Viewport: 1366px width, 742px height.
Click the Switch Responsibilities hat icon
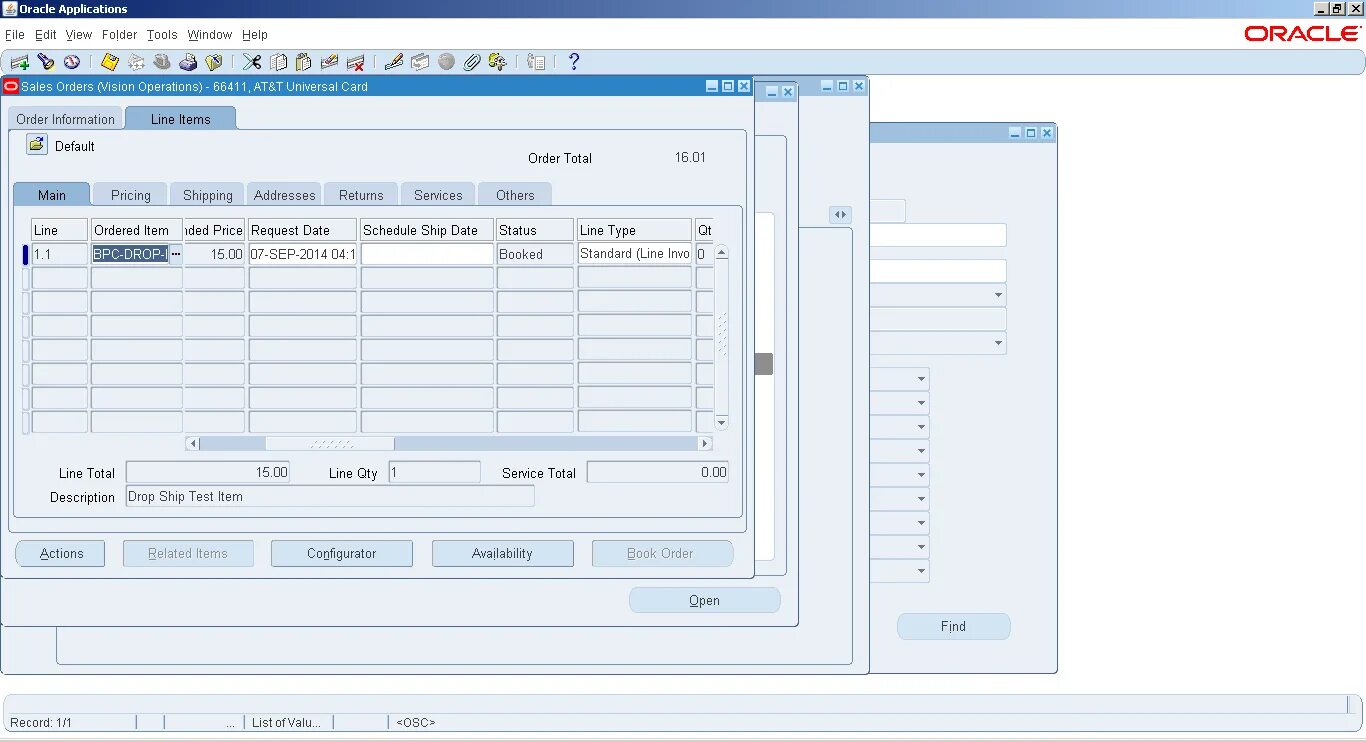[x=162, y=62]
